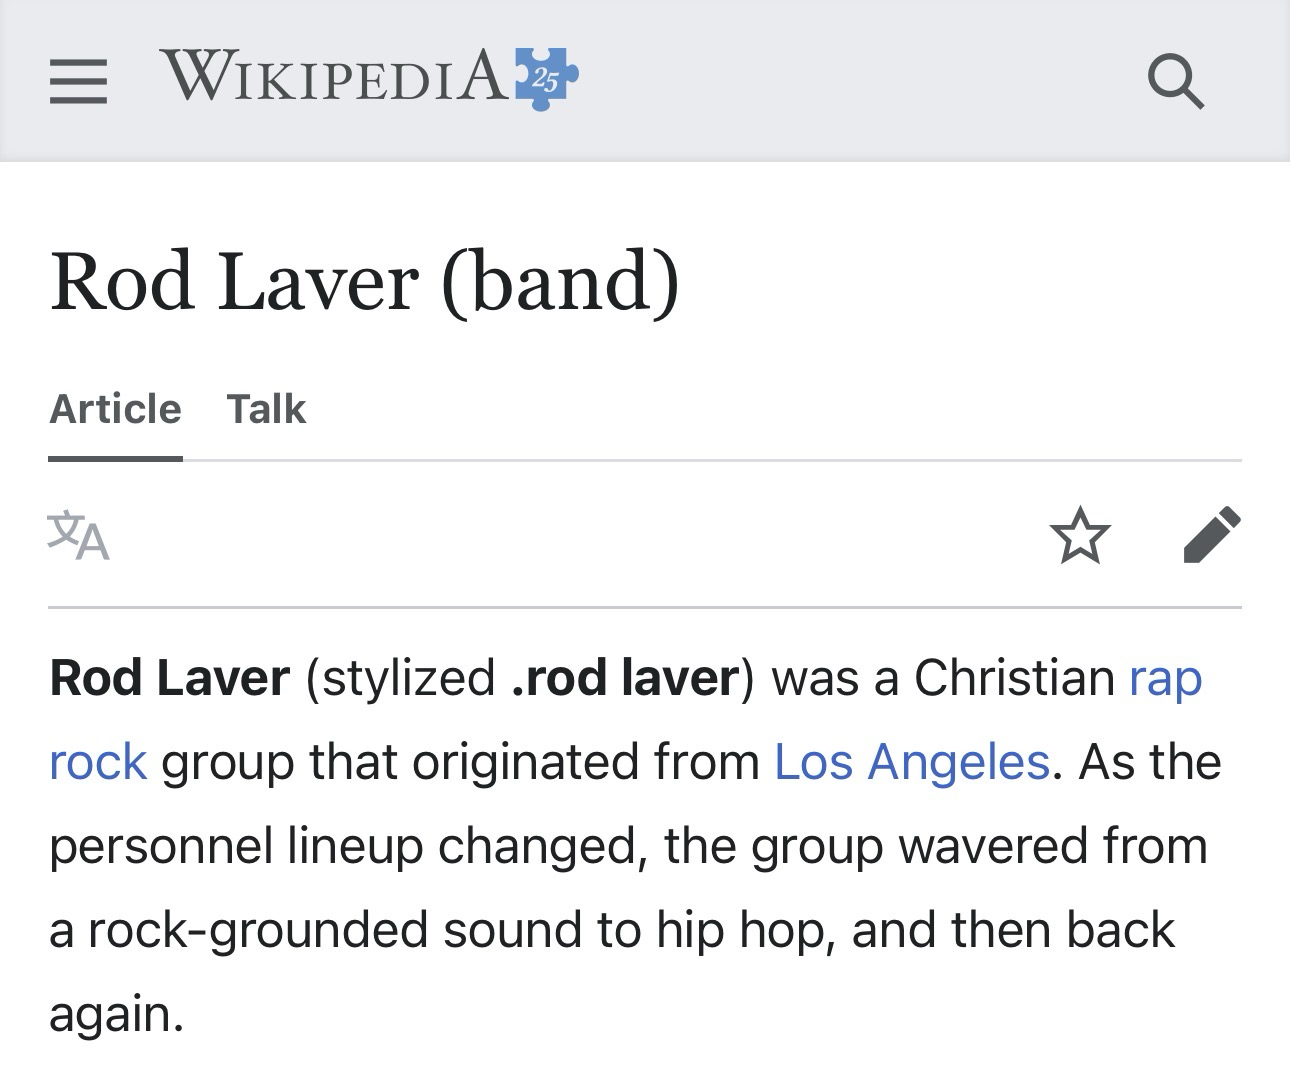Click the pencil edit icon
1290x1074 pixels.
1211,534
